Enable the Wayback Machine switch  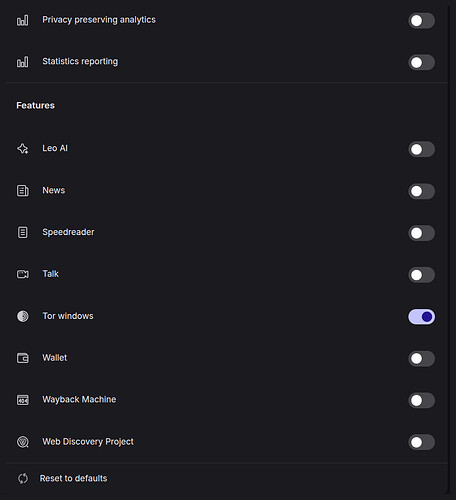tap(421, 400)
